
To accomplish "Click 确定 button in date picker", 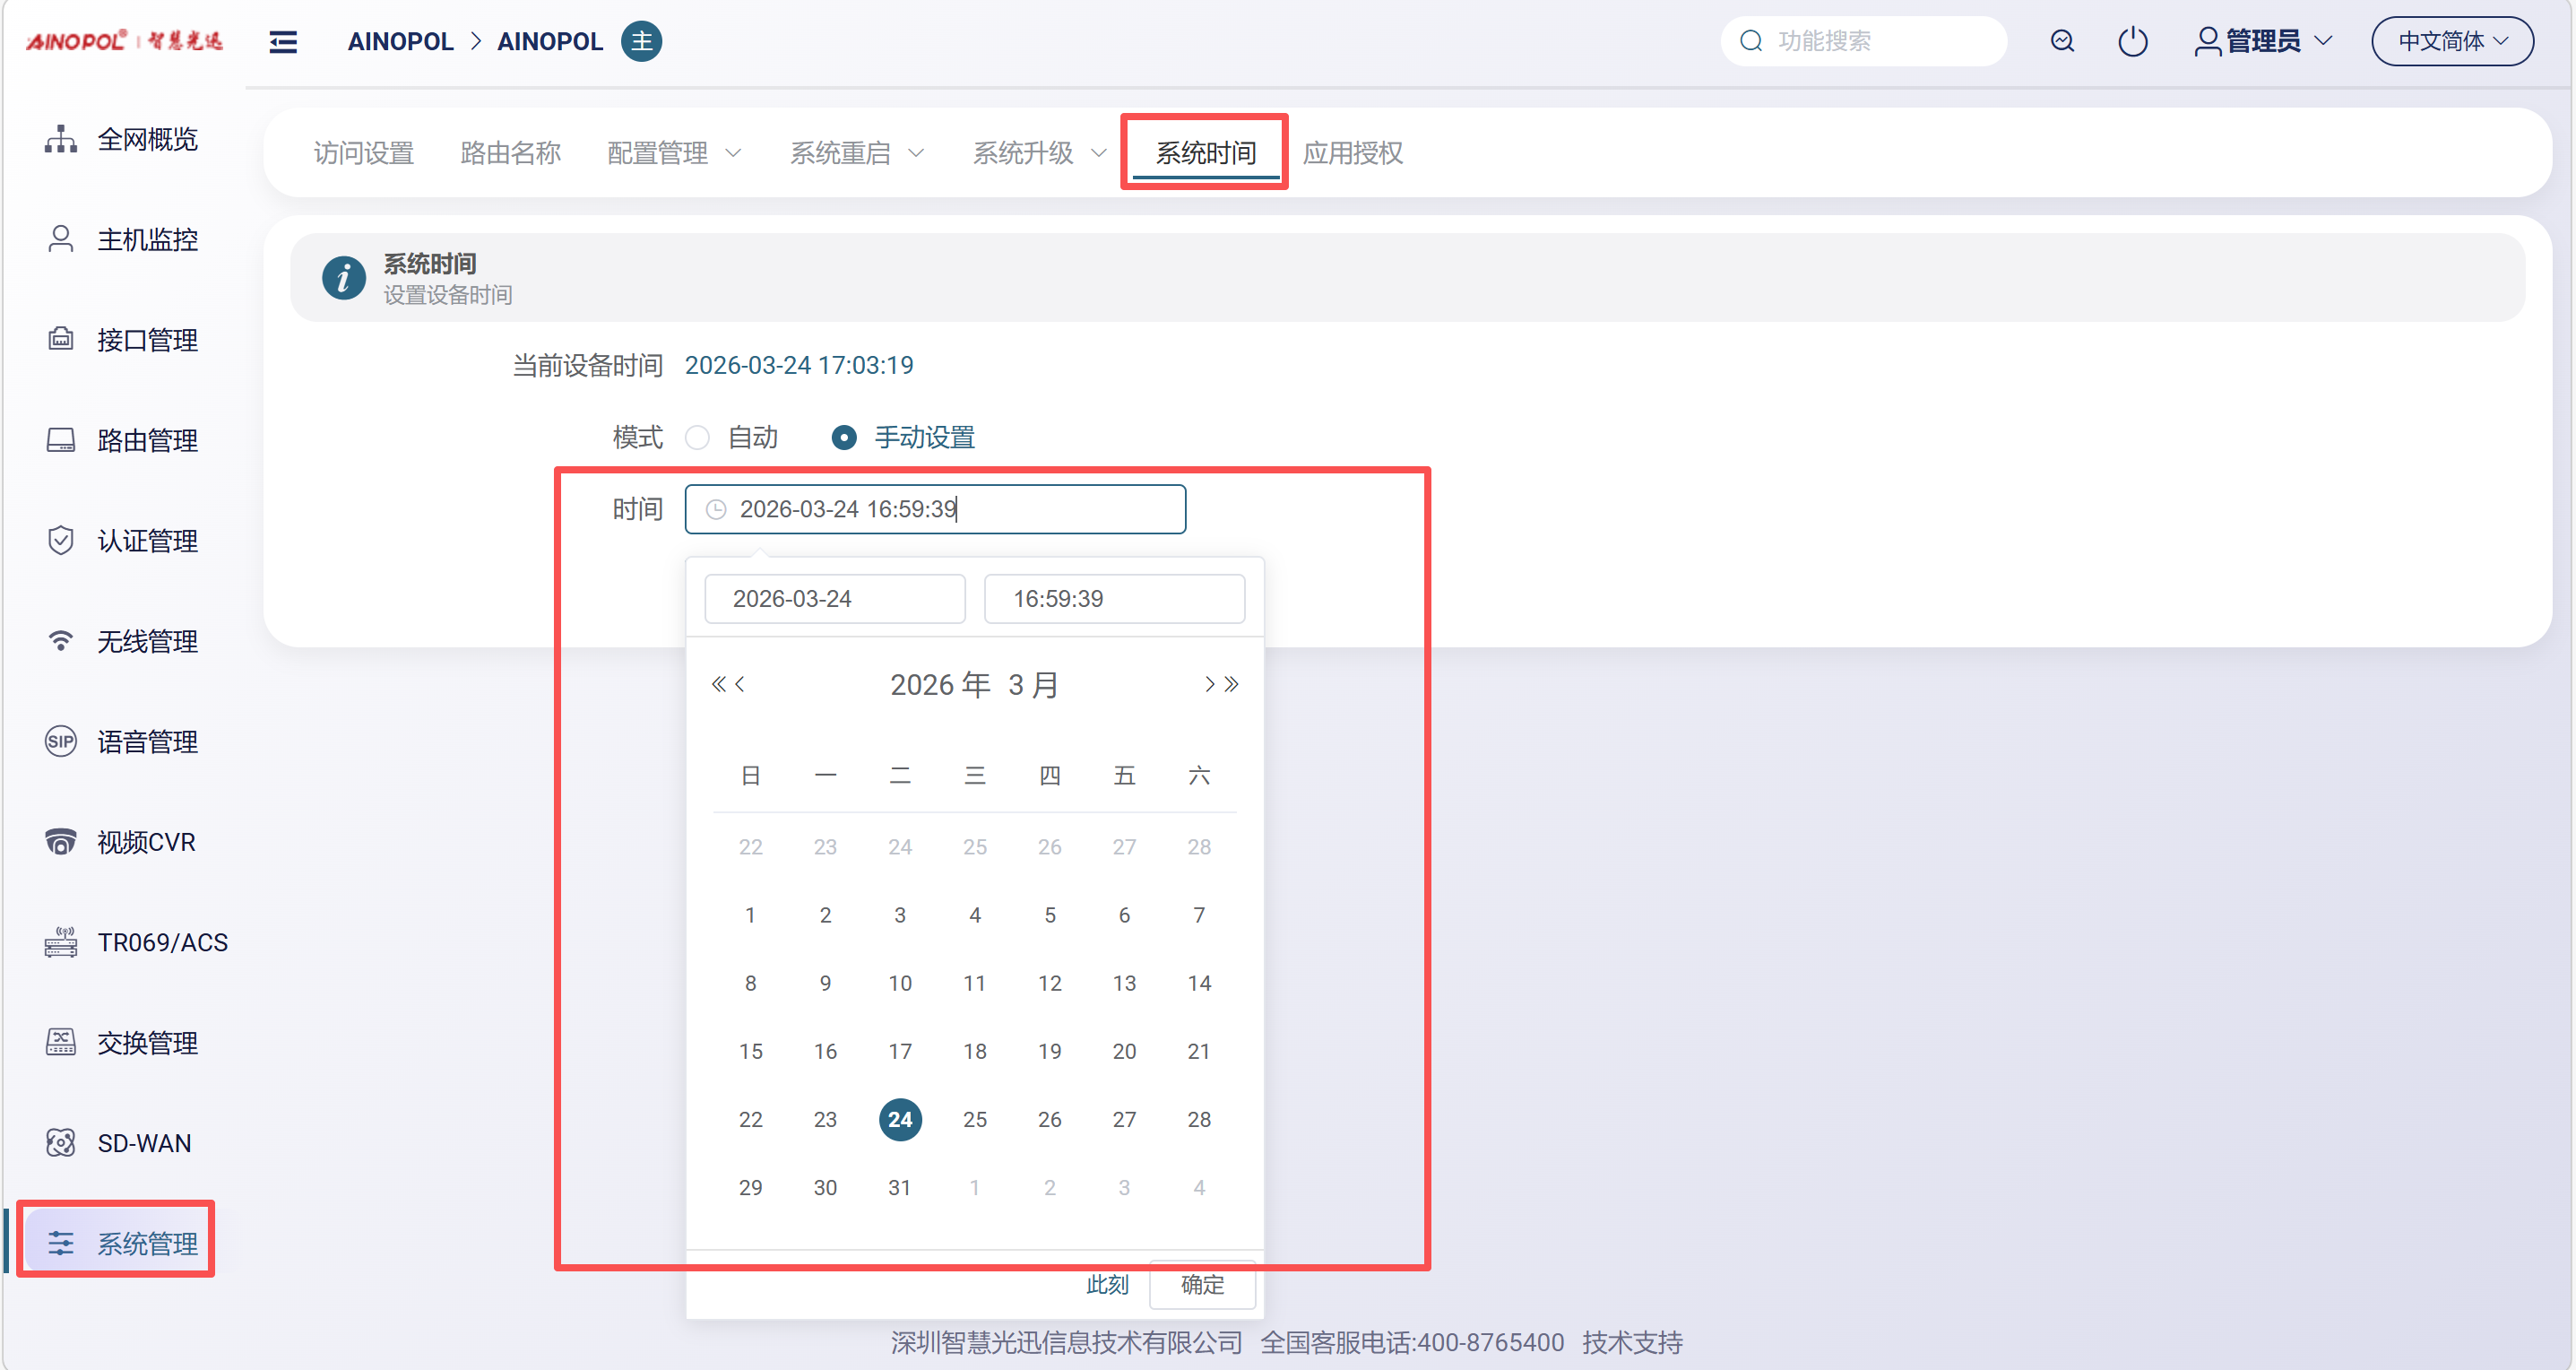I will tap(1202, 1284).
